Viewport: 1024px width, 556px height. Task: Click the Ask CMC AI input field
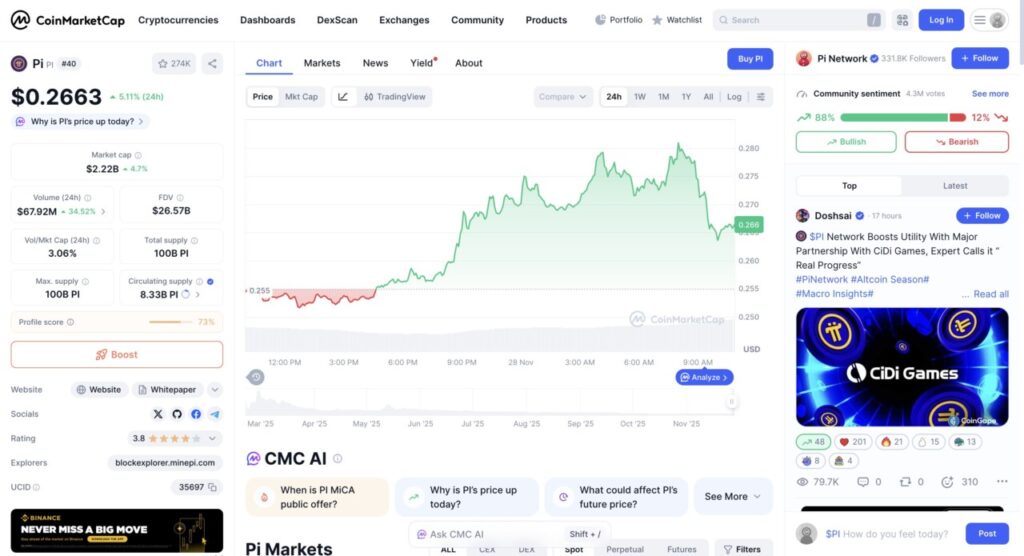click(490, 534)
